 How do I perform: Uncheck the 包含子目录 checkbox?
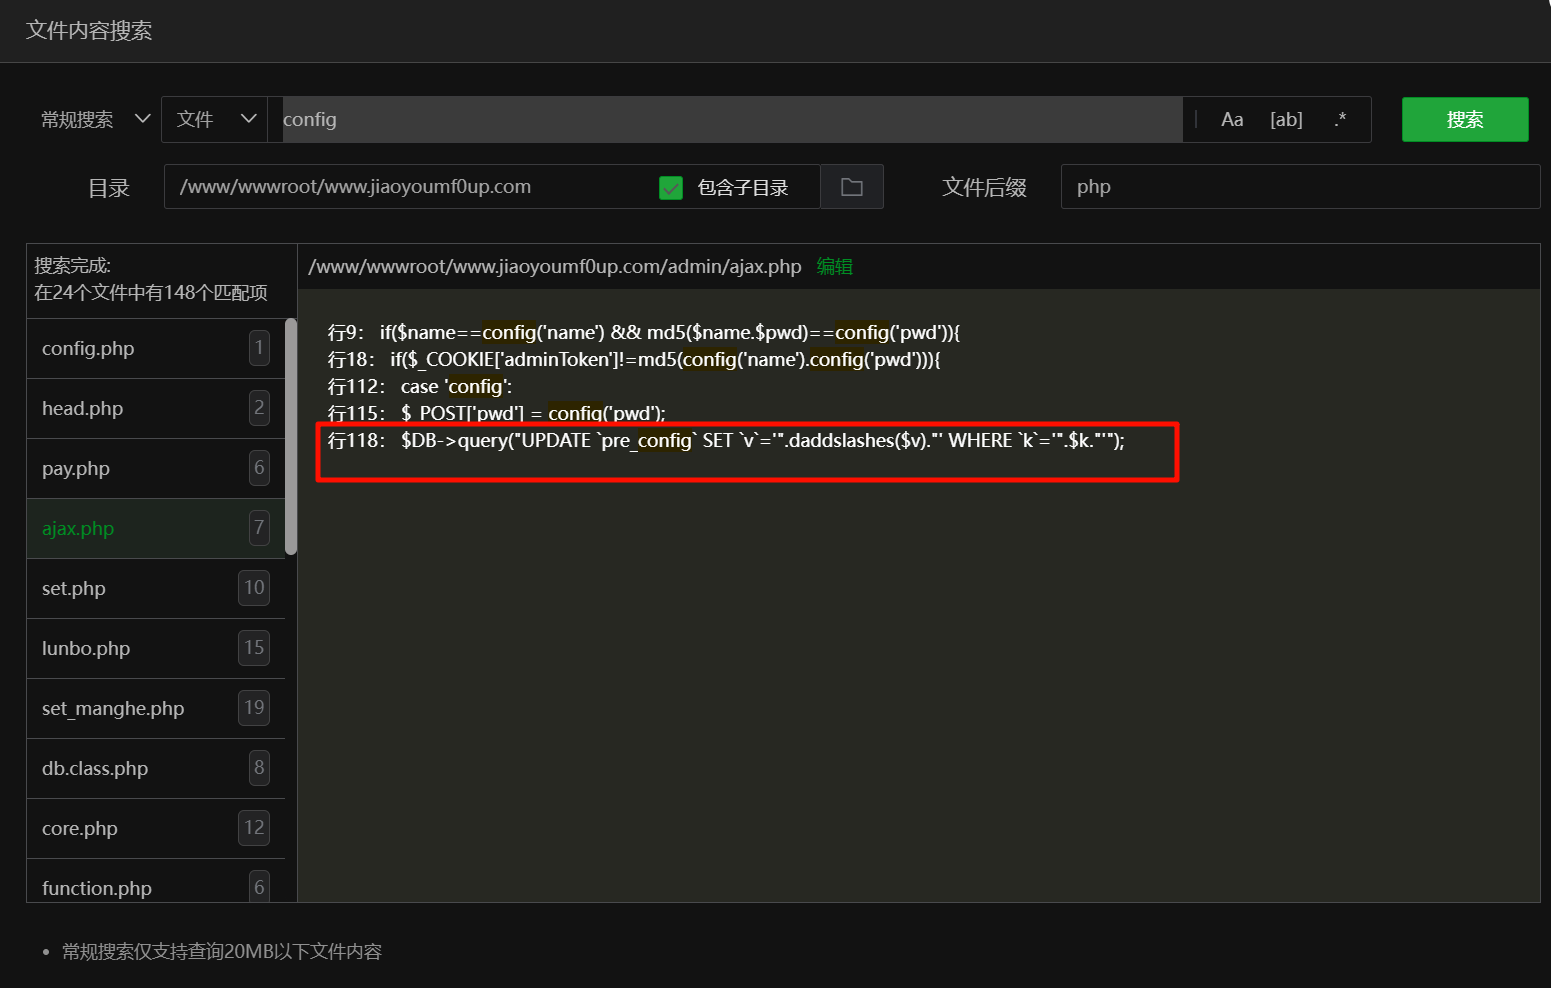(x=671, y=188)
